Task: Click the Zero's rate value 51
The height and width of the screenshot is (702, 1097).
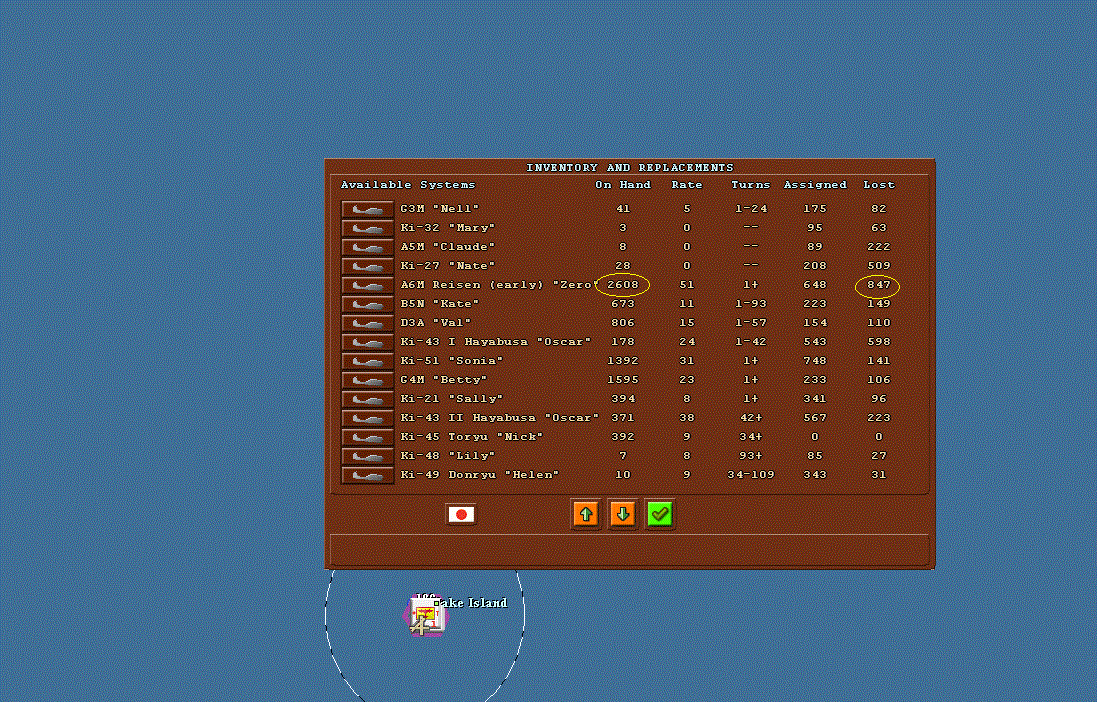Action: (686, 285)
